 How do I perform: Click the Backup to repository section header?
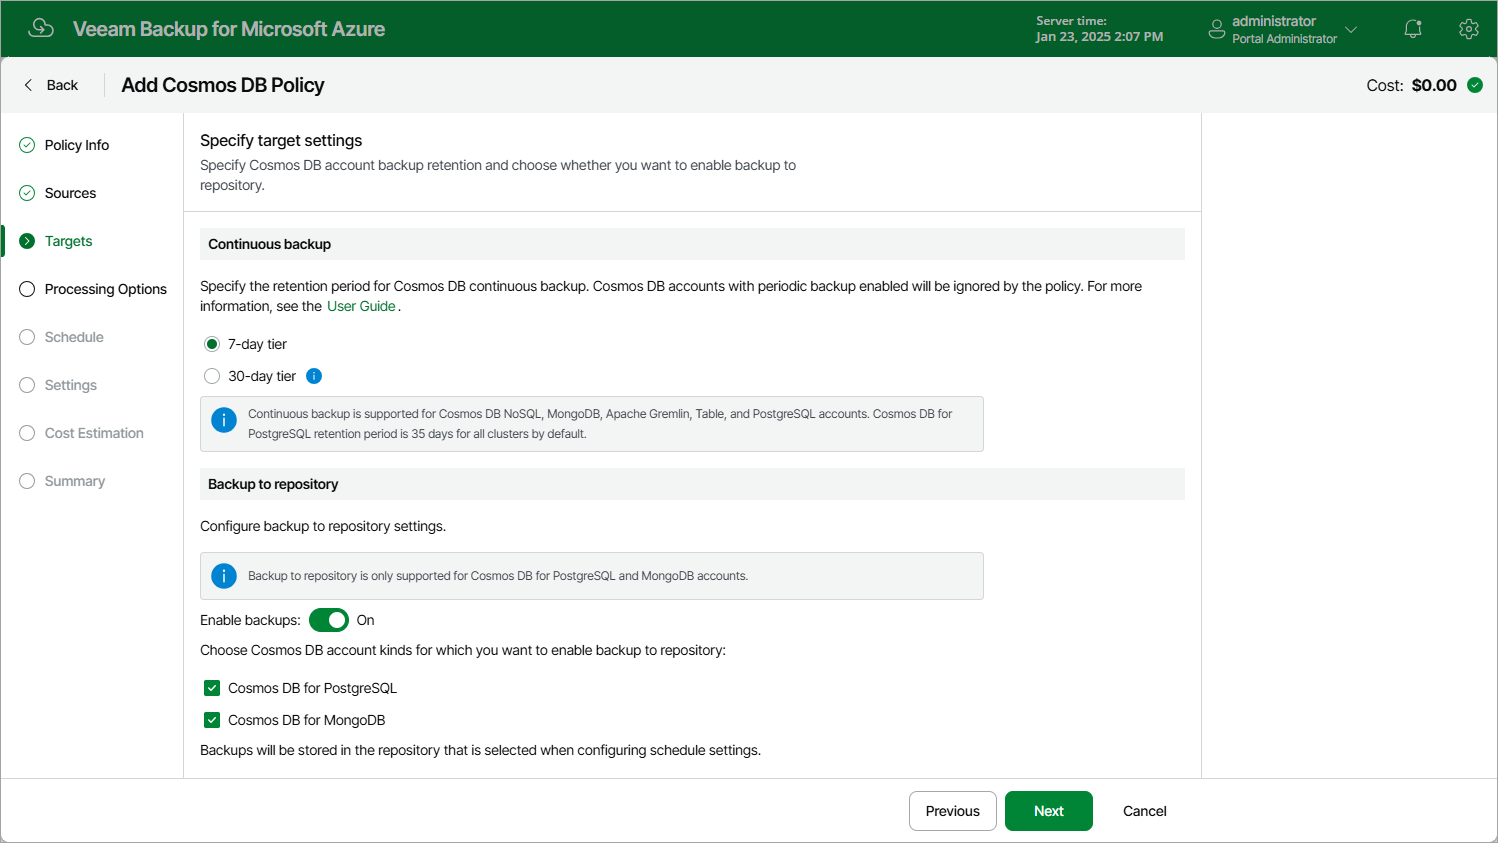(692, 484)
